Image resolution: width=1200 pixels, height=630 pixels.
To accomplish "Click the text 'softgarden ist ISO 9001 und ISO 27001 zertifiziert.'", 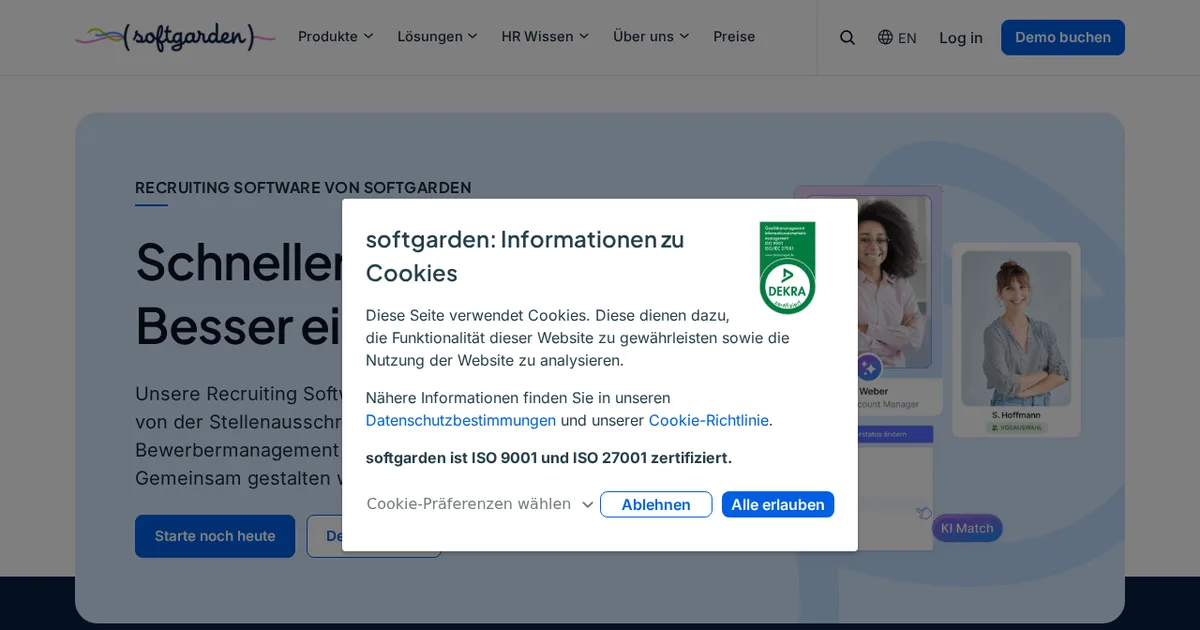I will pos(549,457).
